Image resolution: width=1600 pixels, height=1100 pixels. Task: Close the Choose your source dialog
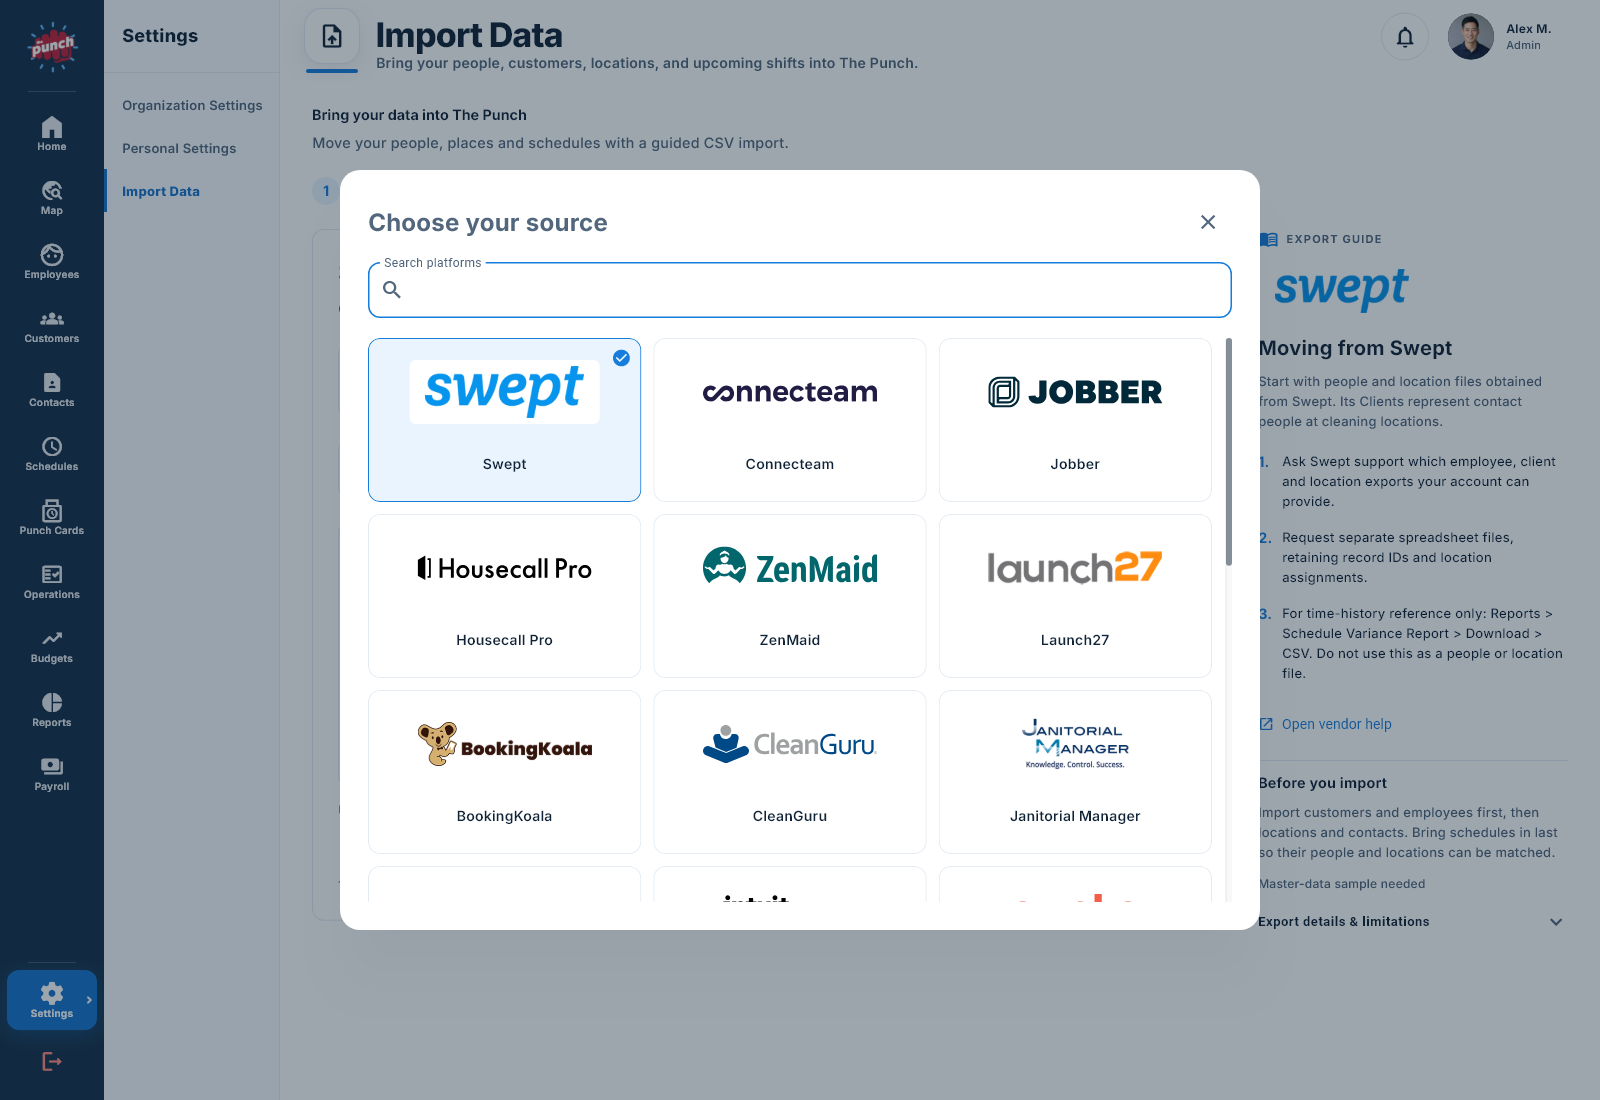pos(1208,222)
